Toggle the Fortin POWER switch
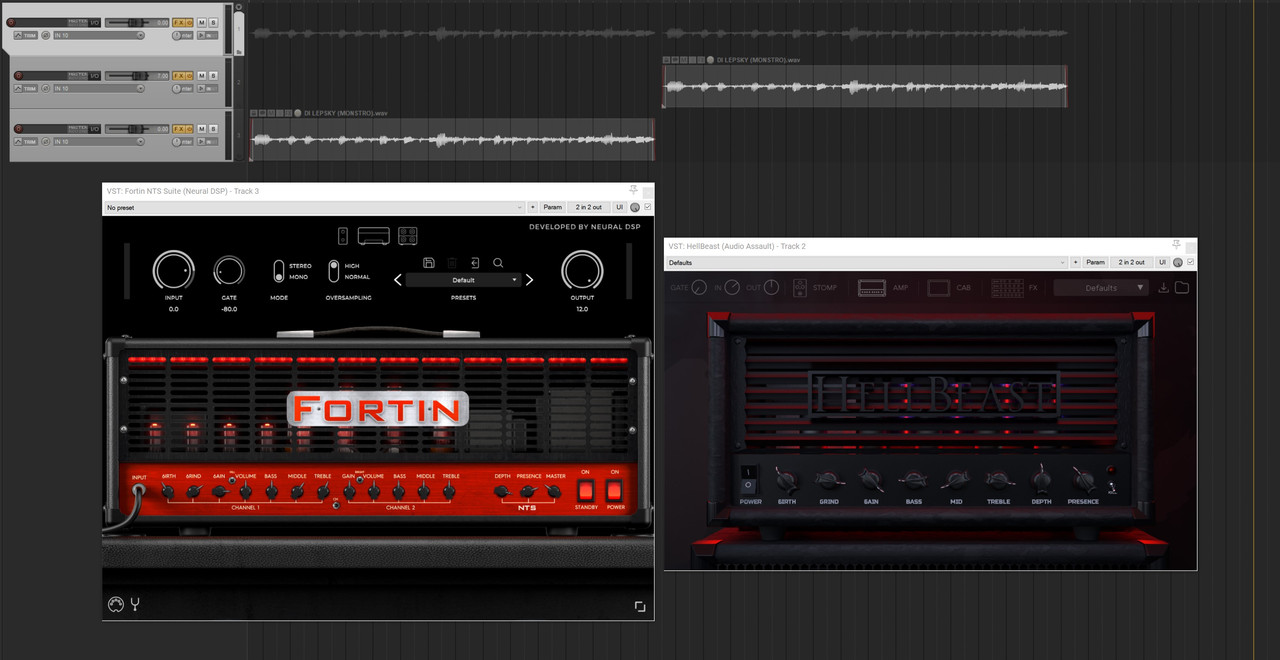The image size is (1280, 660). click(614, 491)
